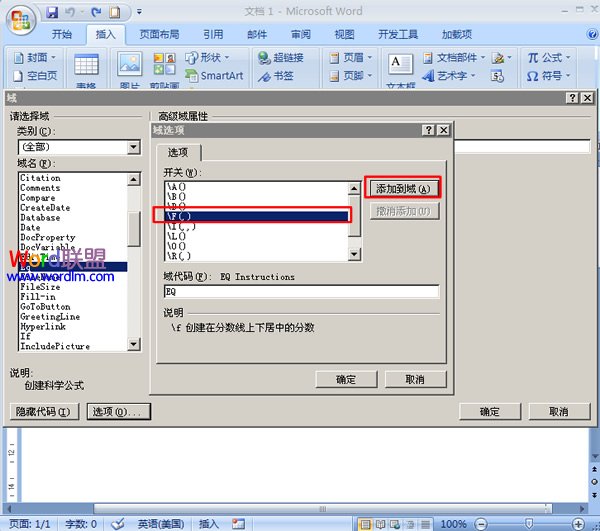Screen dimensions: 600x531
Task: Open the 类别 category dropdown
Action: (x=134, y=148)
